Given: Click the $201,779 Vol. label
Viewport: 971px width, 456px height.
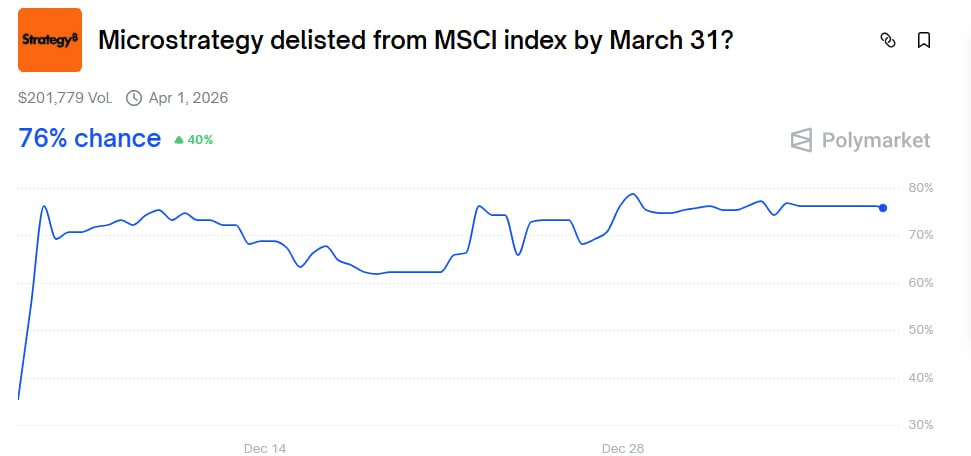Looking at the screenshot, I should tap(66, 98).
